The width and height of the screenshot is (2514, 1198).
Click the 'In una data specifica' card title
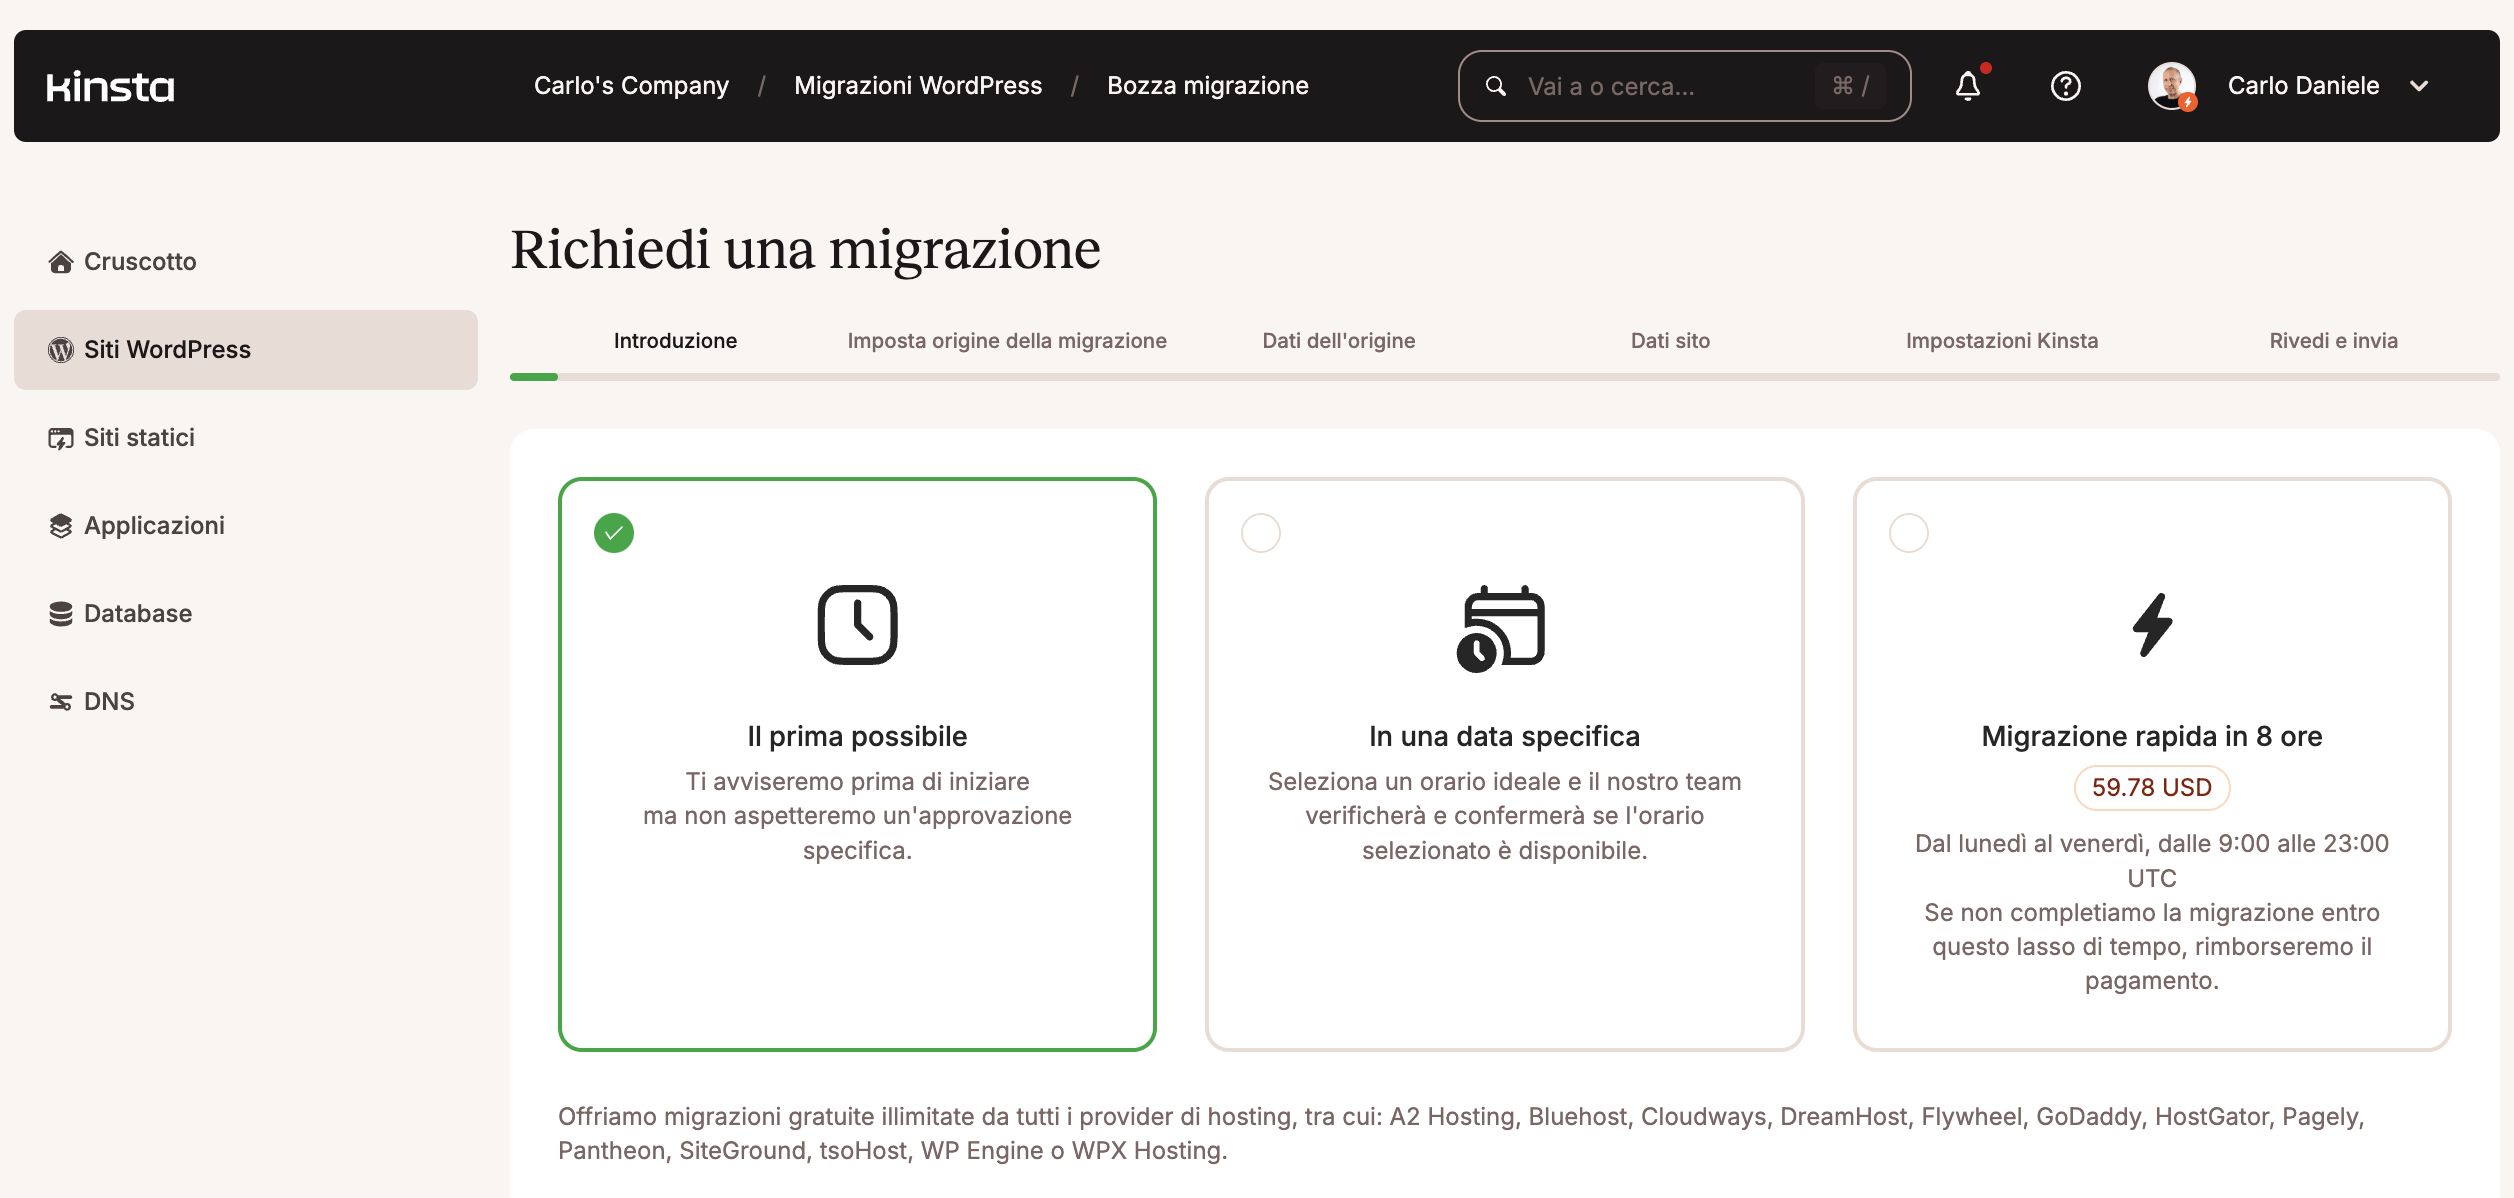(1505, 737)
